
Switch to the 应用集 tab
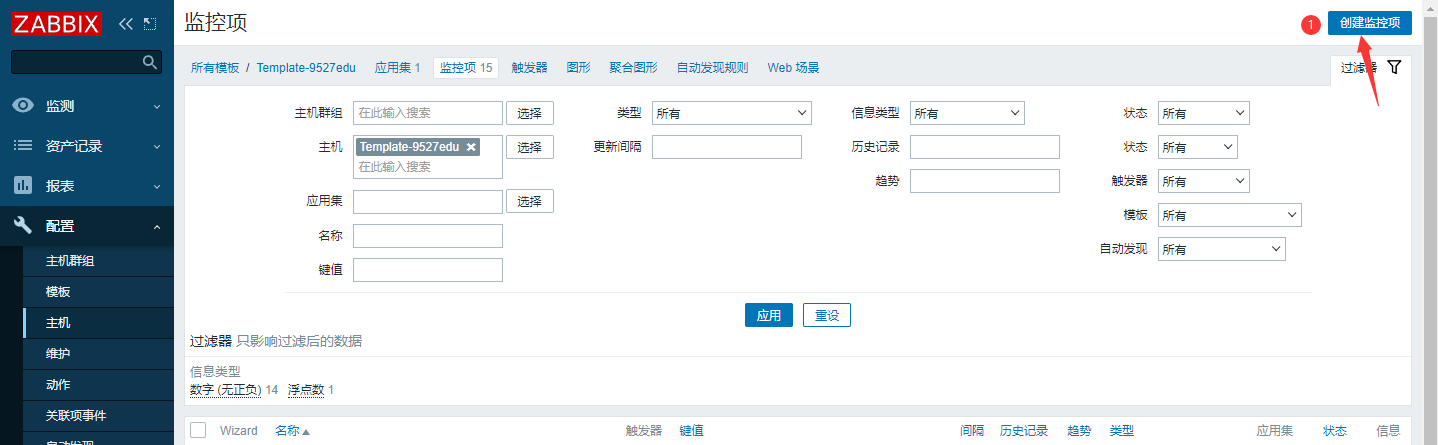click(397, 67)
